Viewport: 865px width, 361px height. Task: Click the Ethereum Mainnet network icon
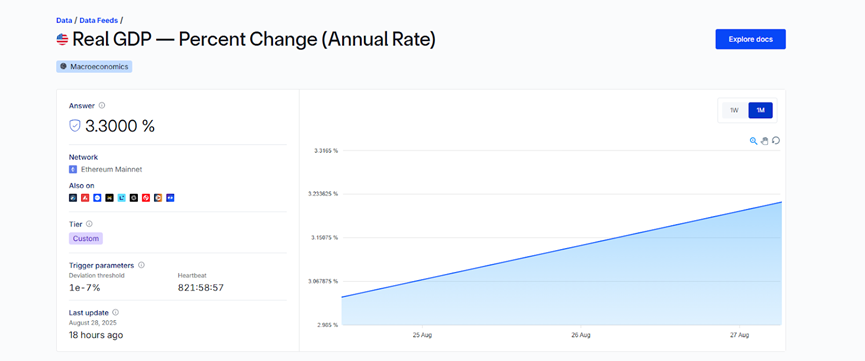[x=73, y=169]
